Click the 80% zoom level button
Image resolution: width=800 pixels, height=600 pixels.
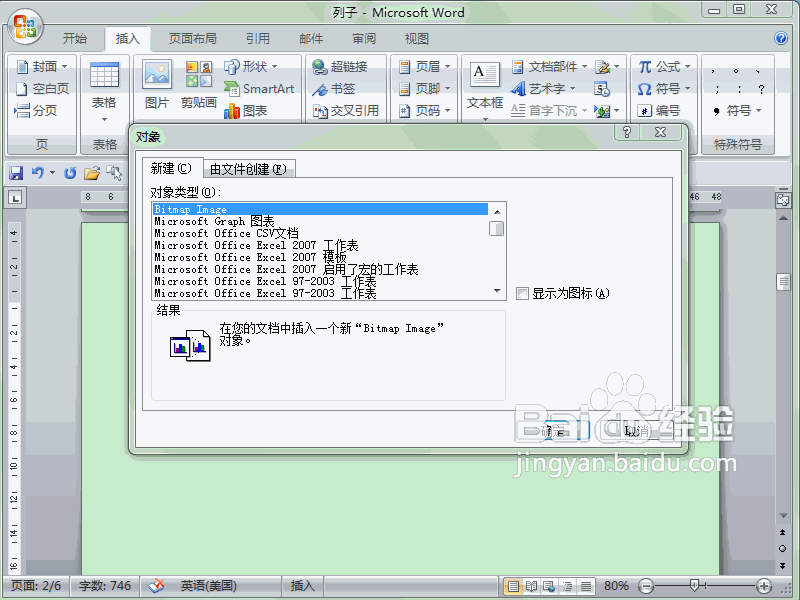(616, 586)
